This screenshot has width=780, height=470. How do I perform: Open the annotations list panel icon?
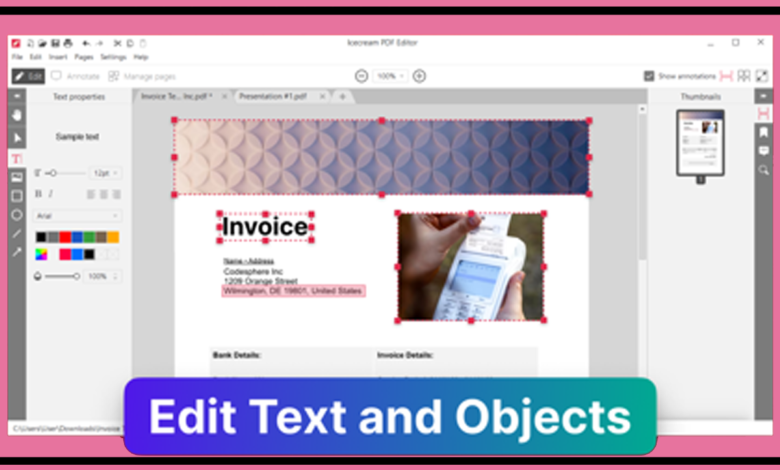(764, 151)
